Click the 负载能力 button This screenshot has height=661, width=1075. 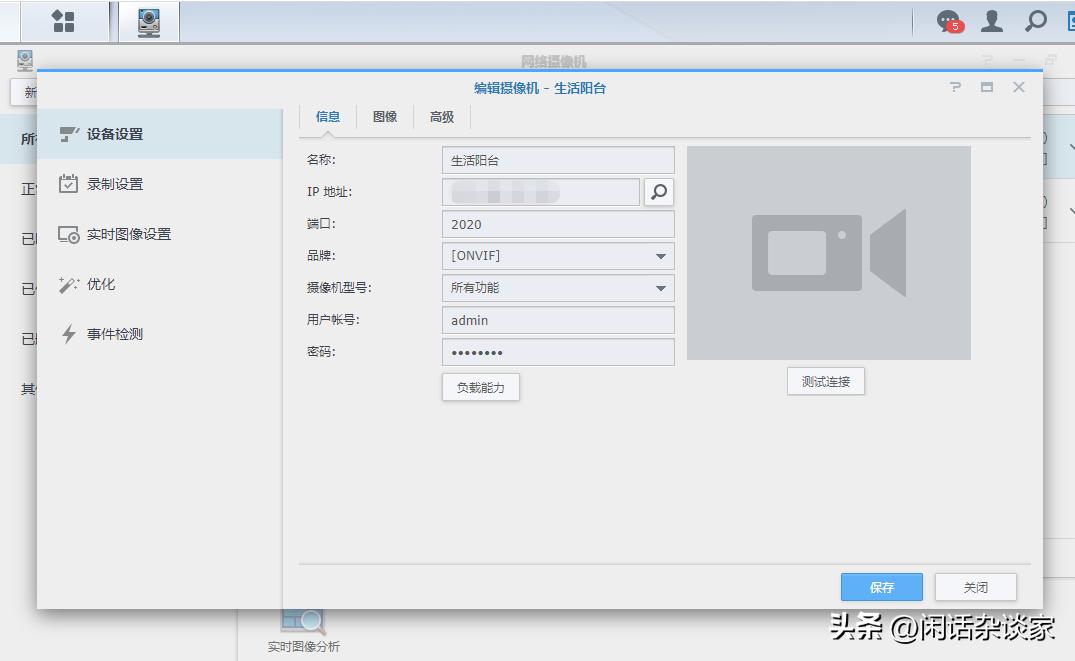point(480,387)
